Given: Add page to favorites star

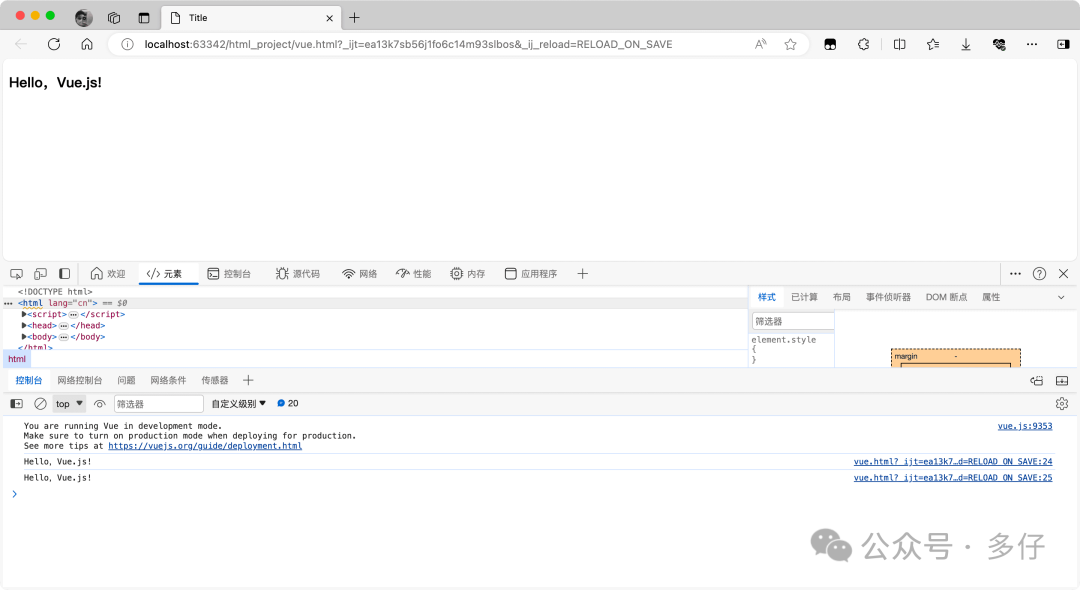Looking at the screenshot, I should (x=791, y=44).
